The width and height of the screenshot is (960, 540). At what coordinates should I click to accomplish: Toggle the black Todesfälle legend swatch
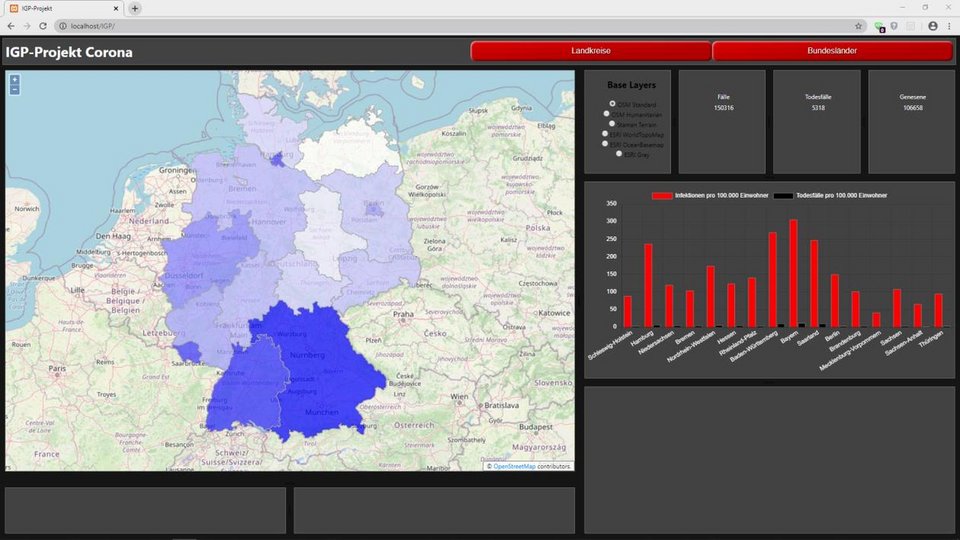point(783,196)
